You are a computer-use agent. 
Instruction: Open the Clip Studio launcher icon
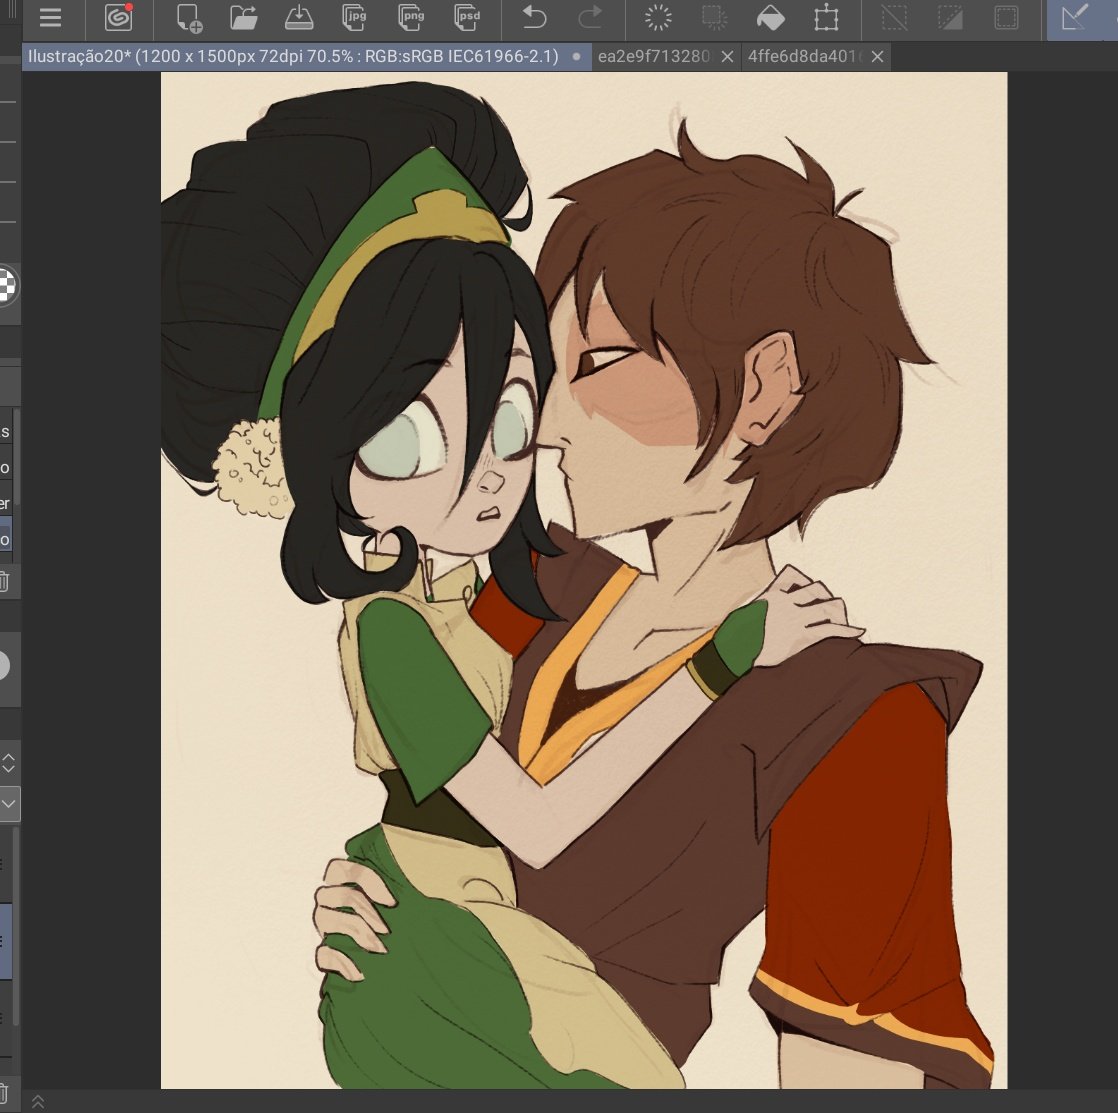(118, 18)
